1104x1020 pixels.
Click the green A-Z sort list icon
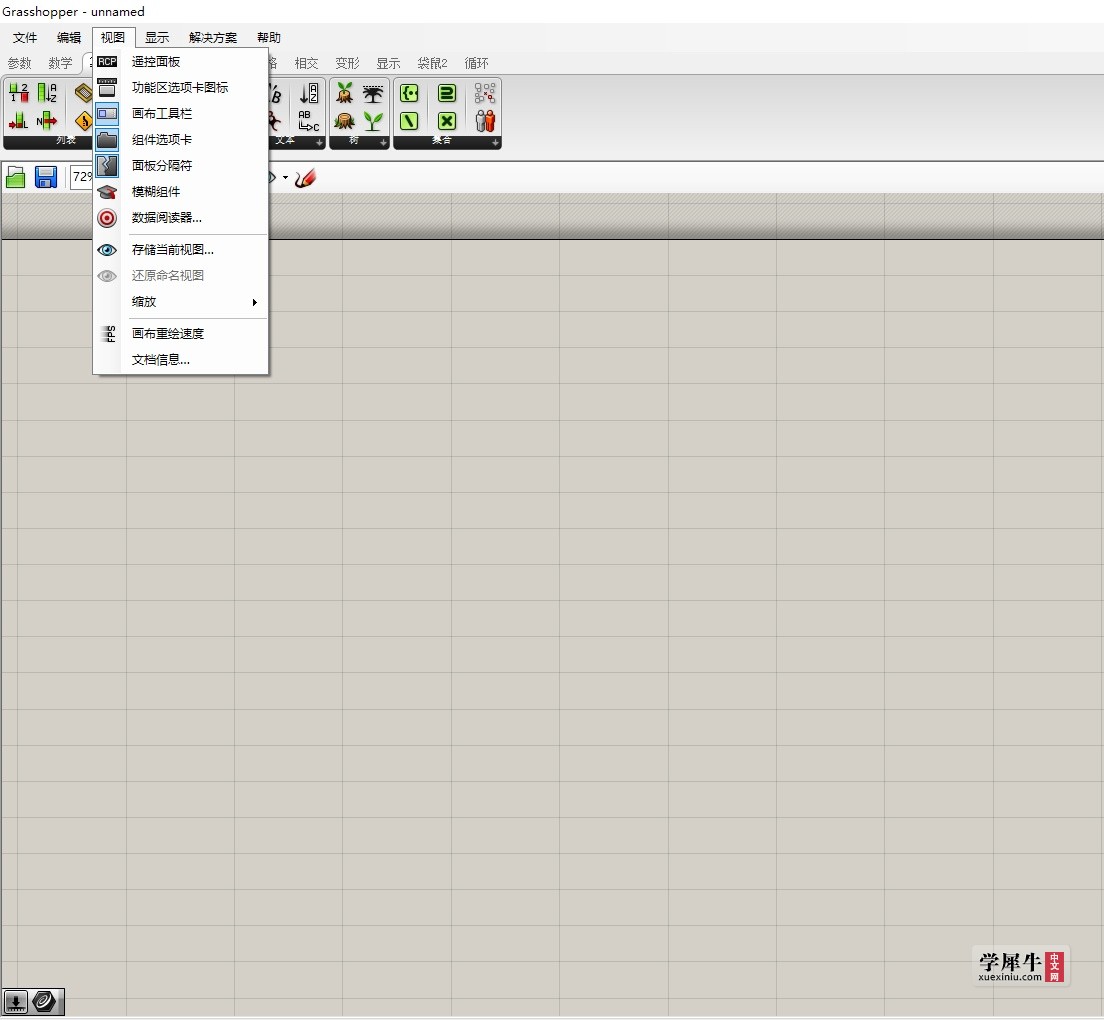pyautogui.click(x=47, y=92)
